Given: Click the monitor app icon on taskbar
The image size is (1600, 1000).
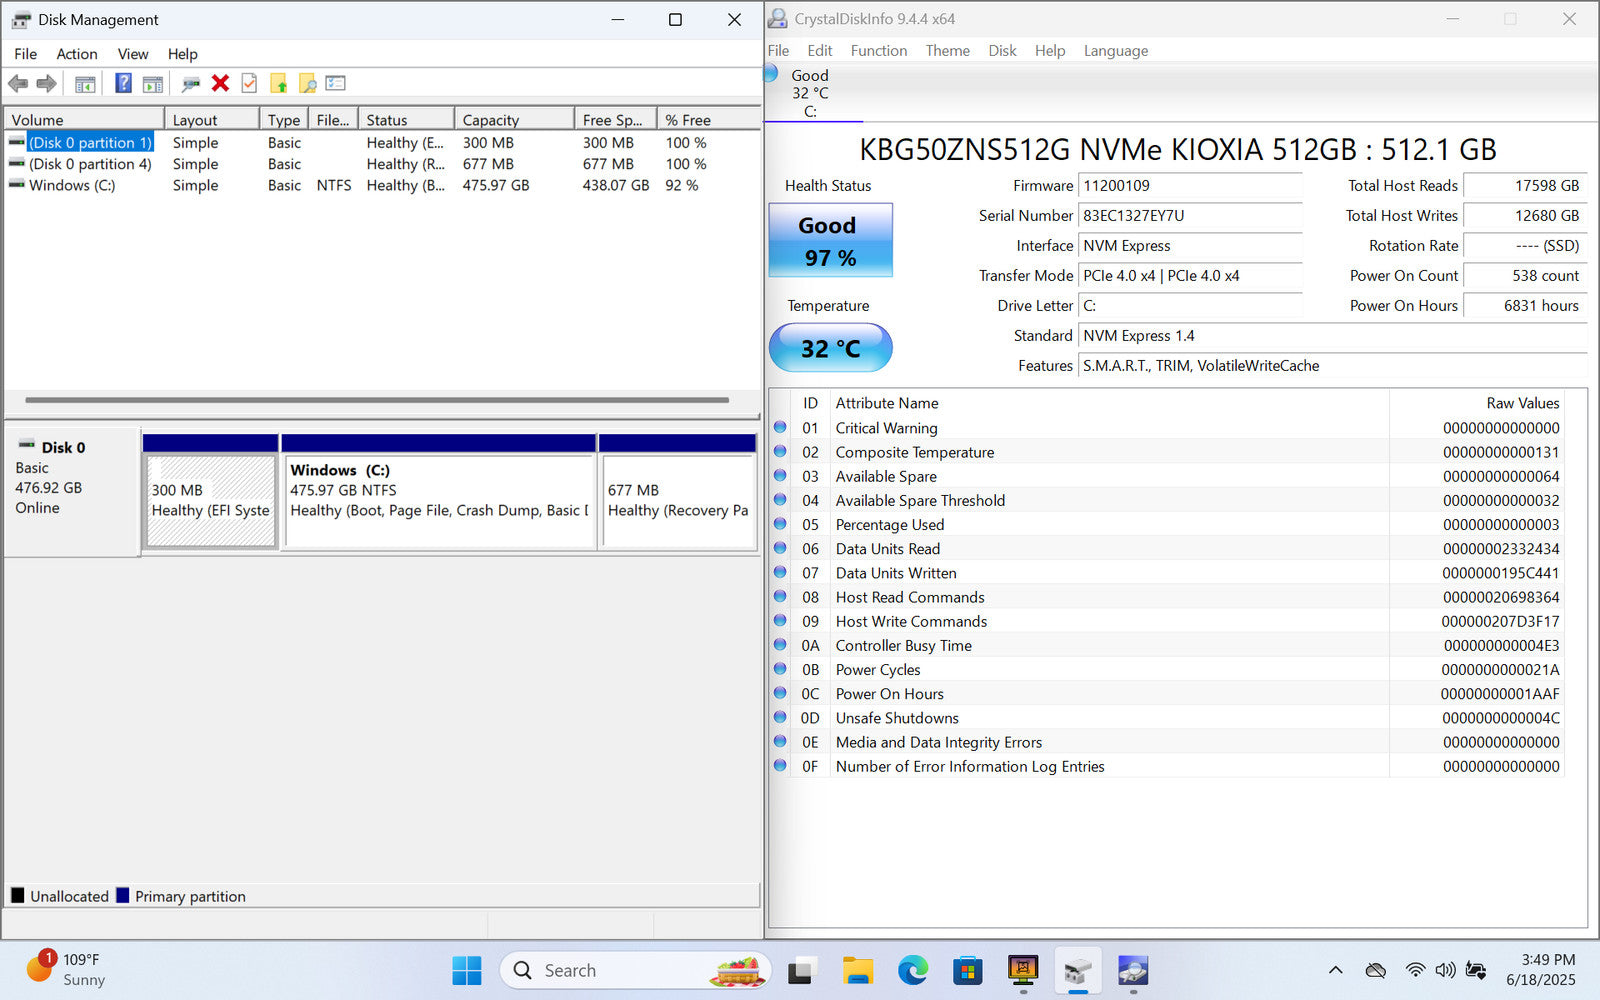Looking at the screenshot, I should click(1022, 970).
